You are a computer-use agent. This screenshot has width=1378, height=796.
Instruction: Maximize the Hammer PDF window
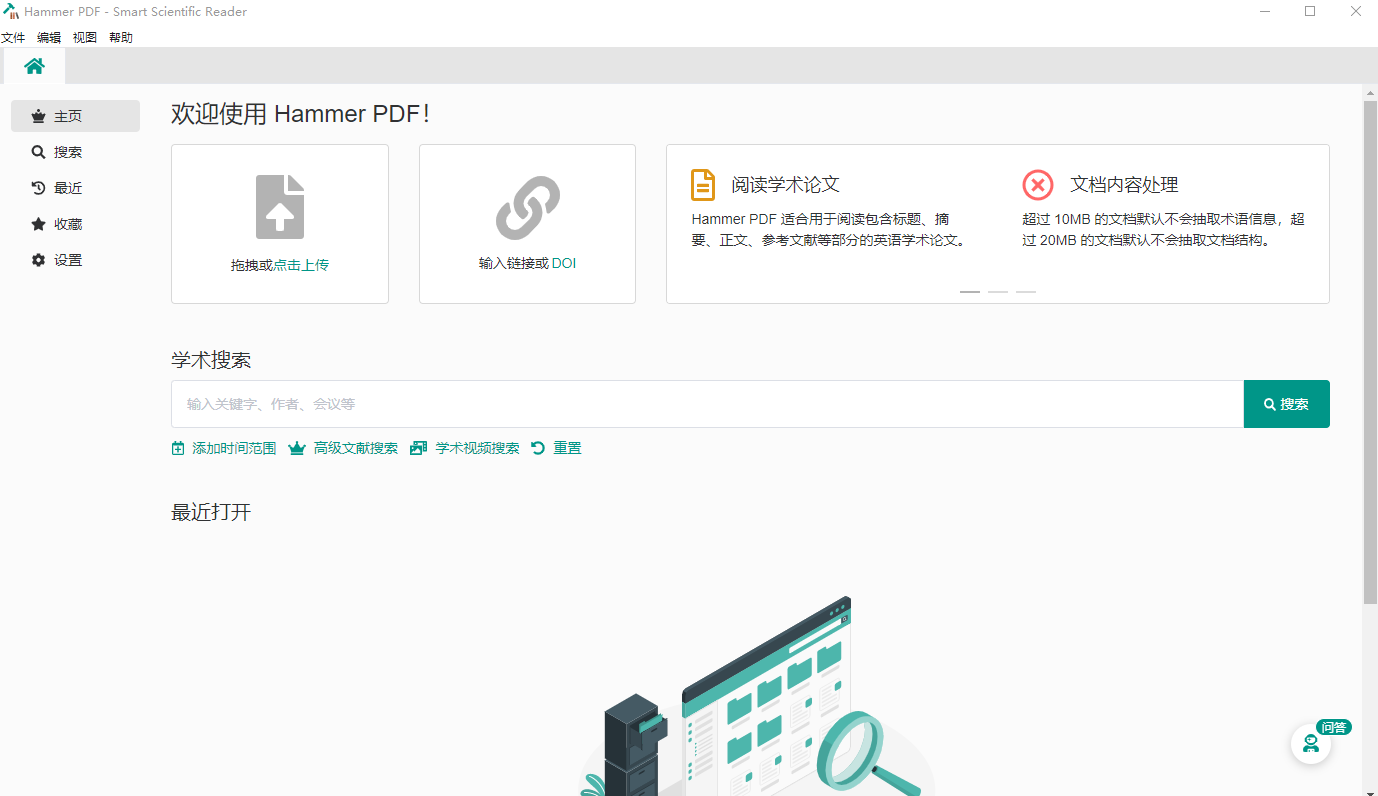pos(1310,12)
